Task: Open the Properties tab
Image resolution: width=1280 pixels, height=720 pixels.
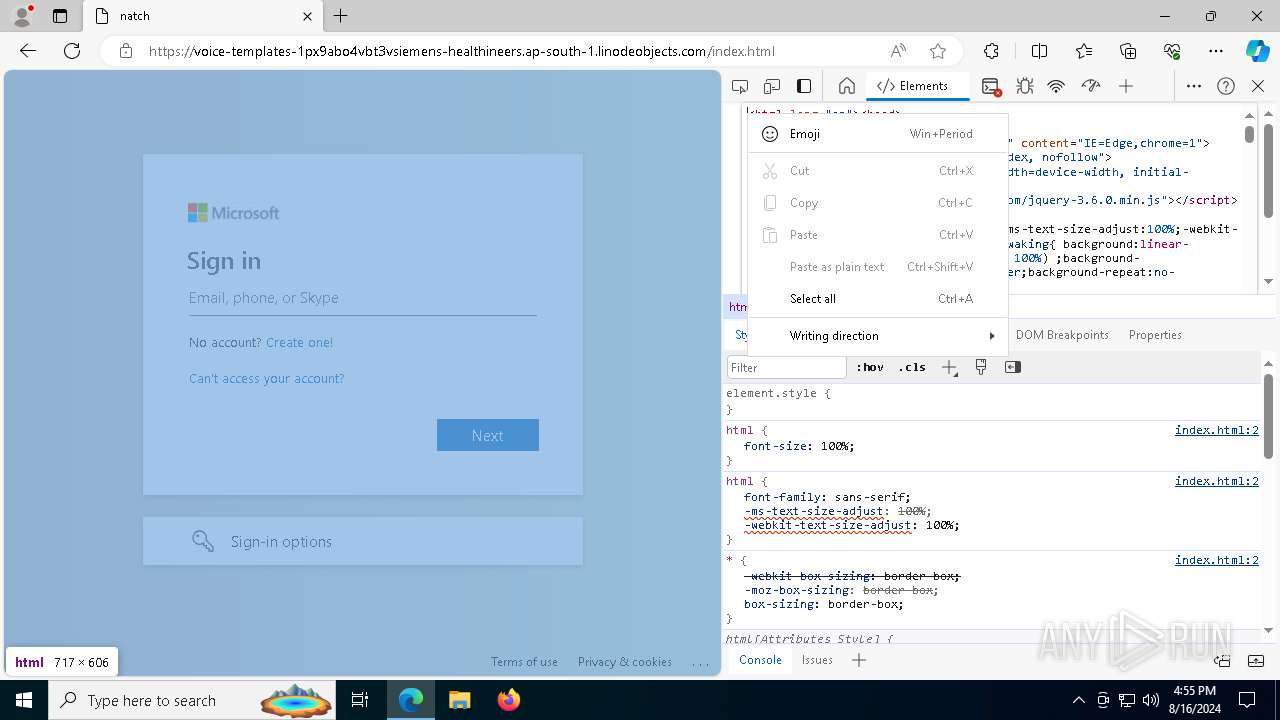Action: [x=1155, y=335]
